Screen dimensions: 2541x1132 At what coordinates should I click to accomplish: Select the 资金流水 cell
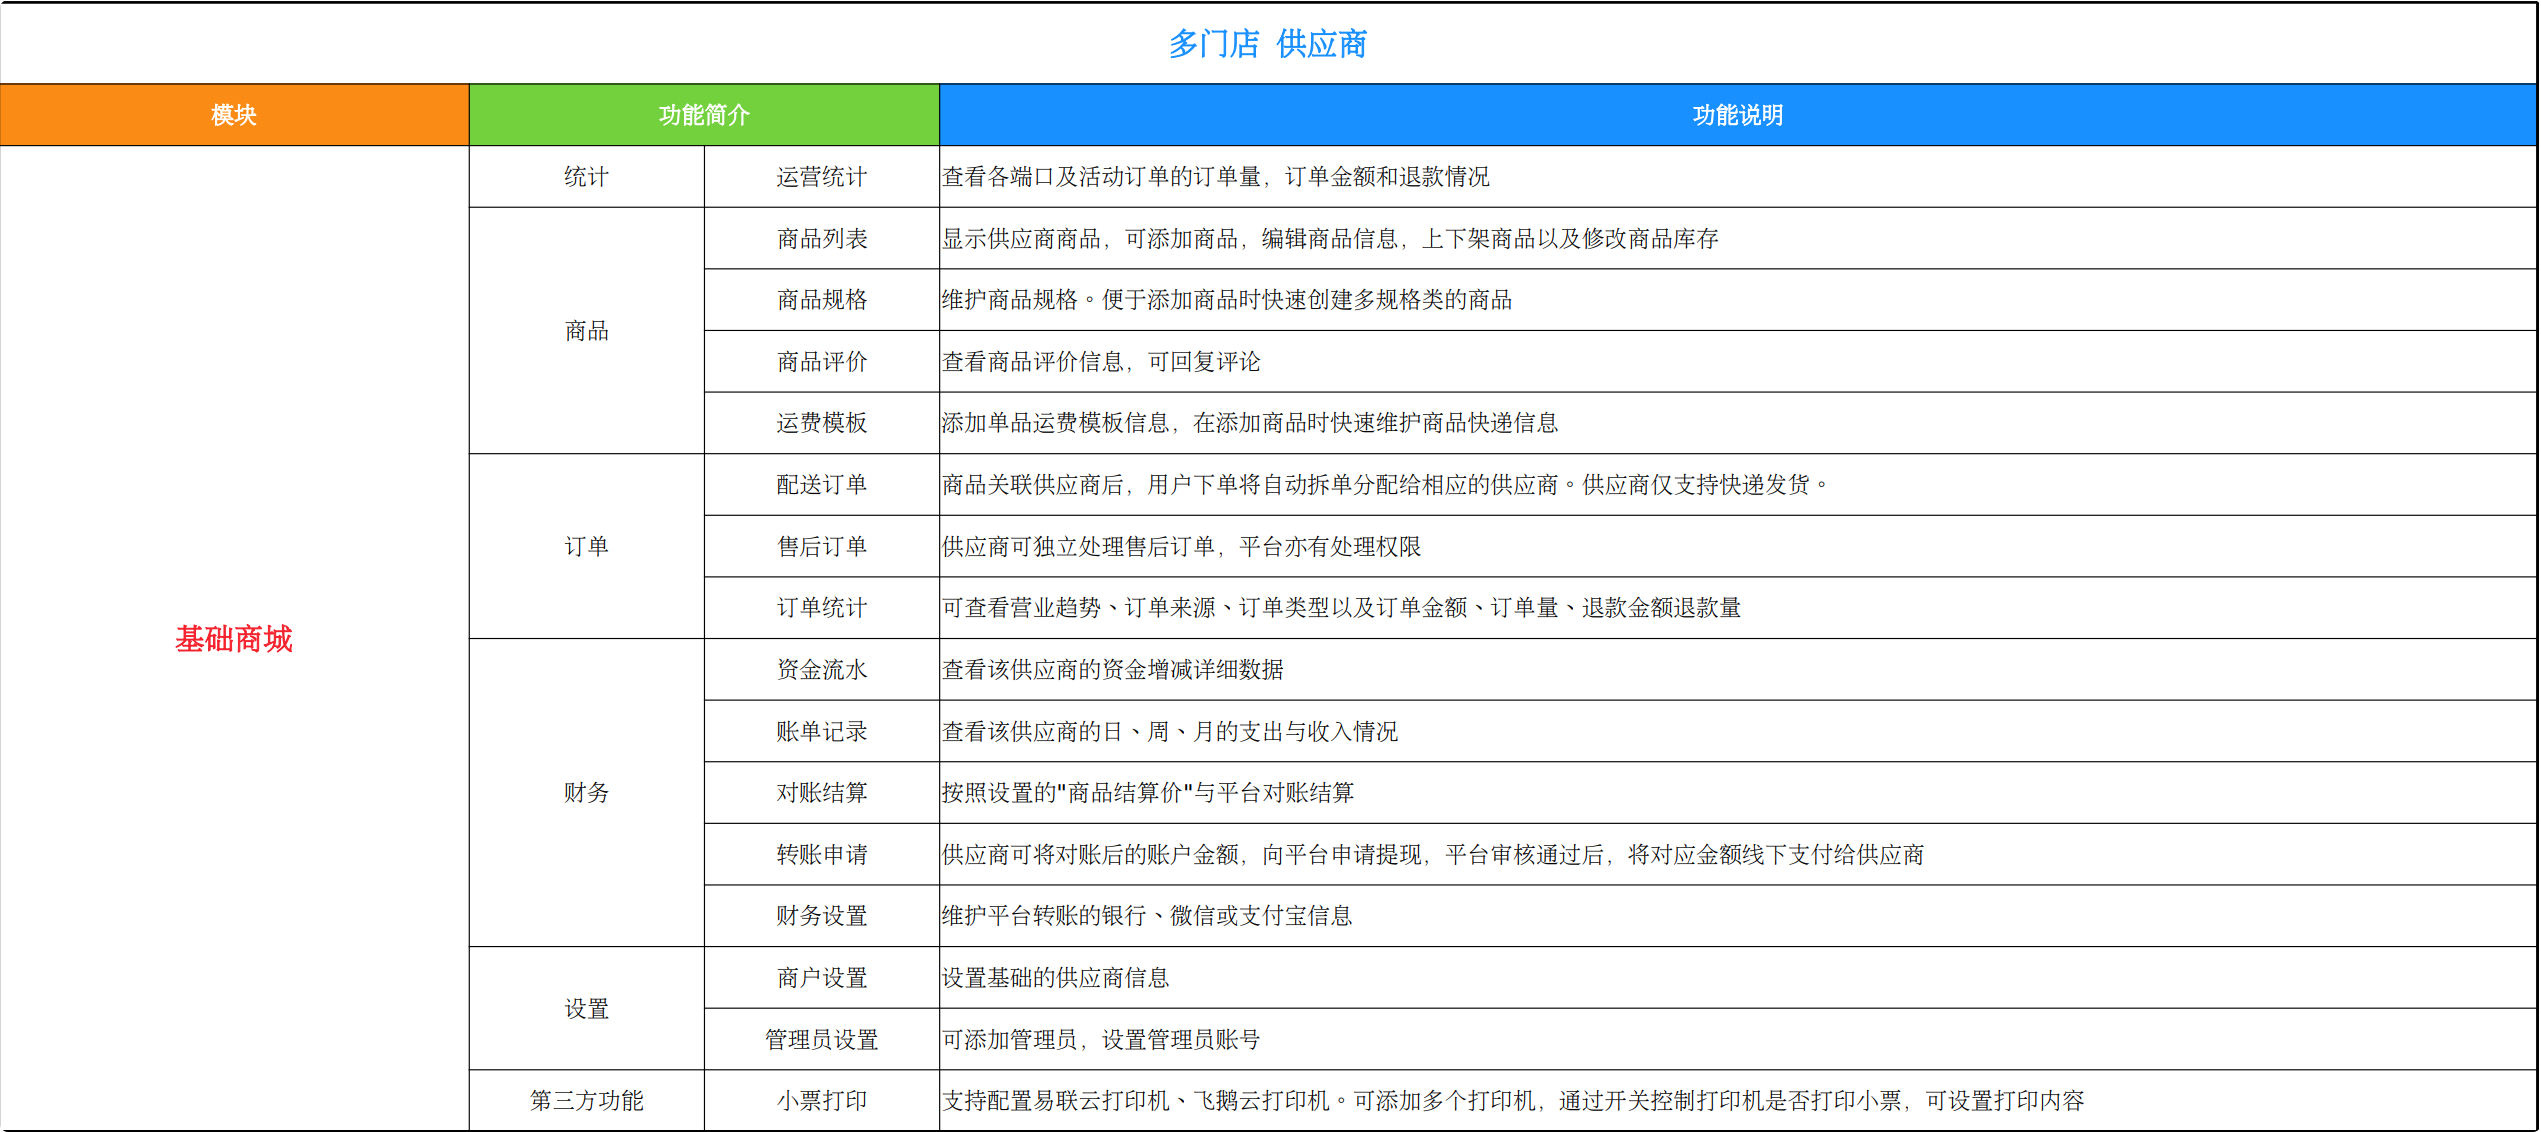tap(821, 669)
